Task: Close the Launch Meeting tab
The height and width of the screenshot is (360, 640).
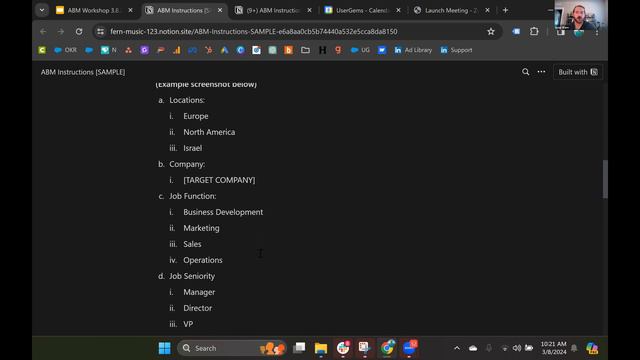Action: point(487,10)
